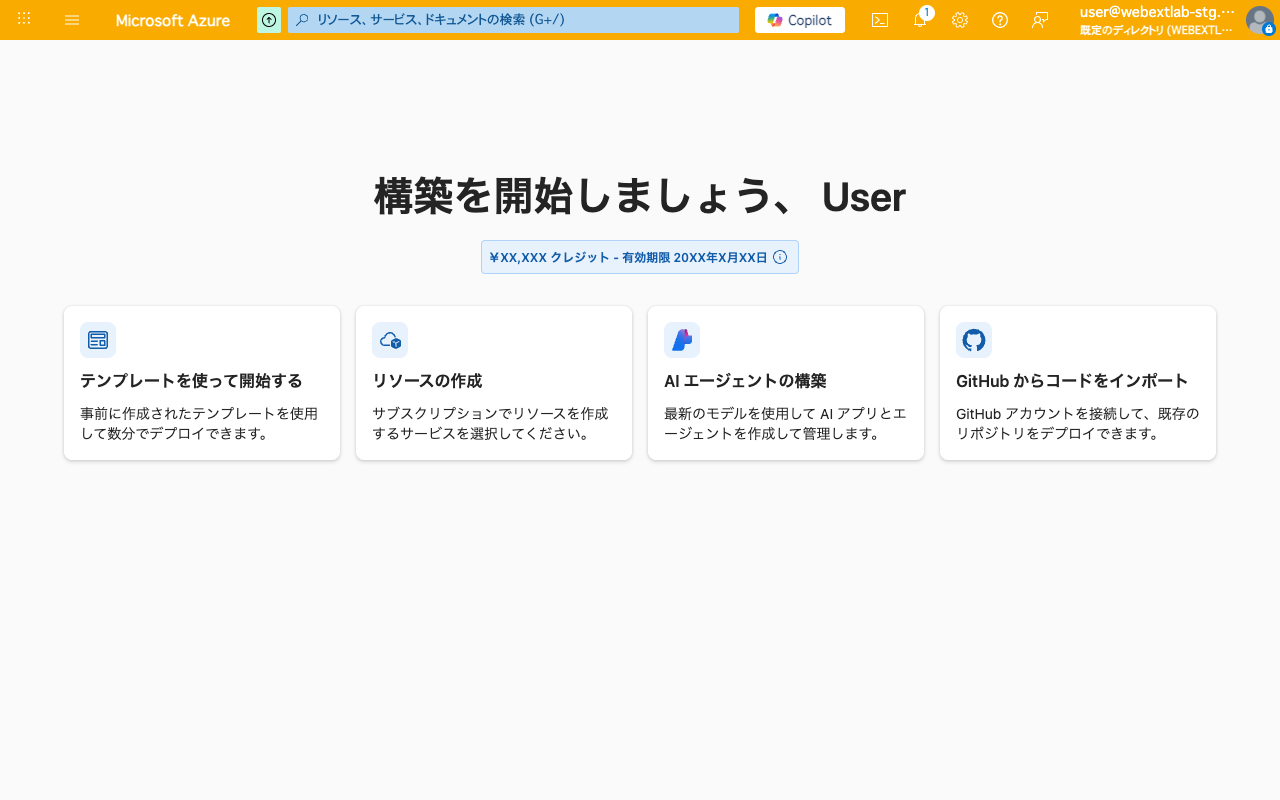Click the クレジット expiration banner

630,257
